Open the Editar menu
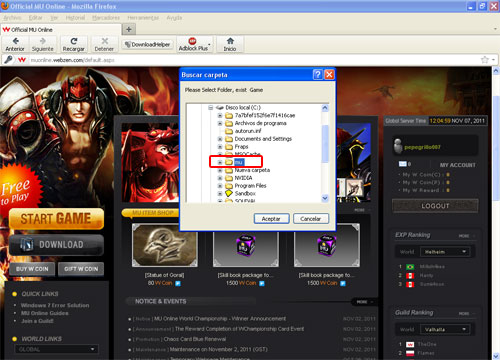 click(x=35, y=18)
